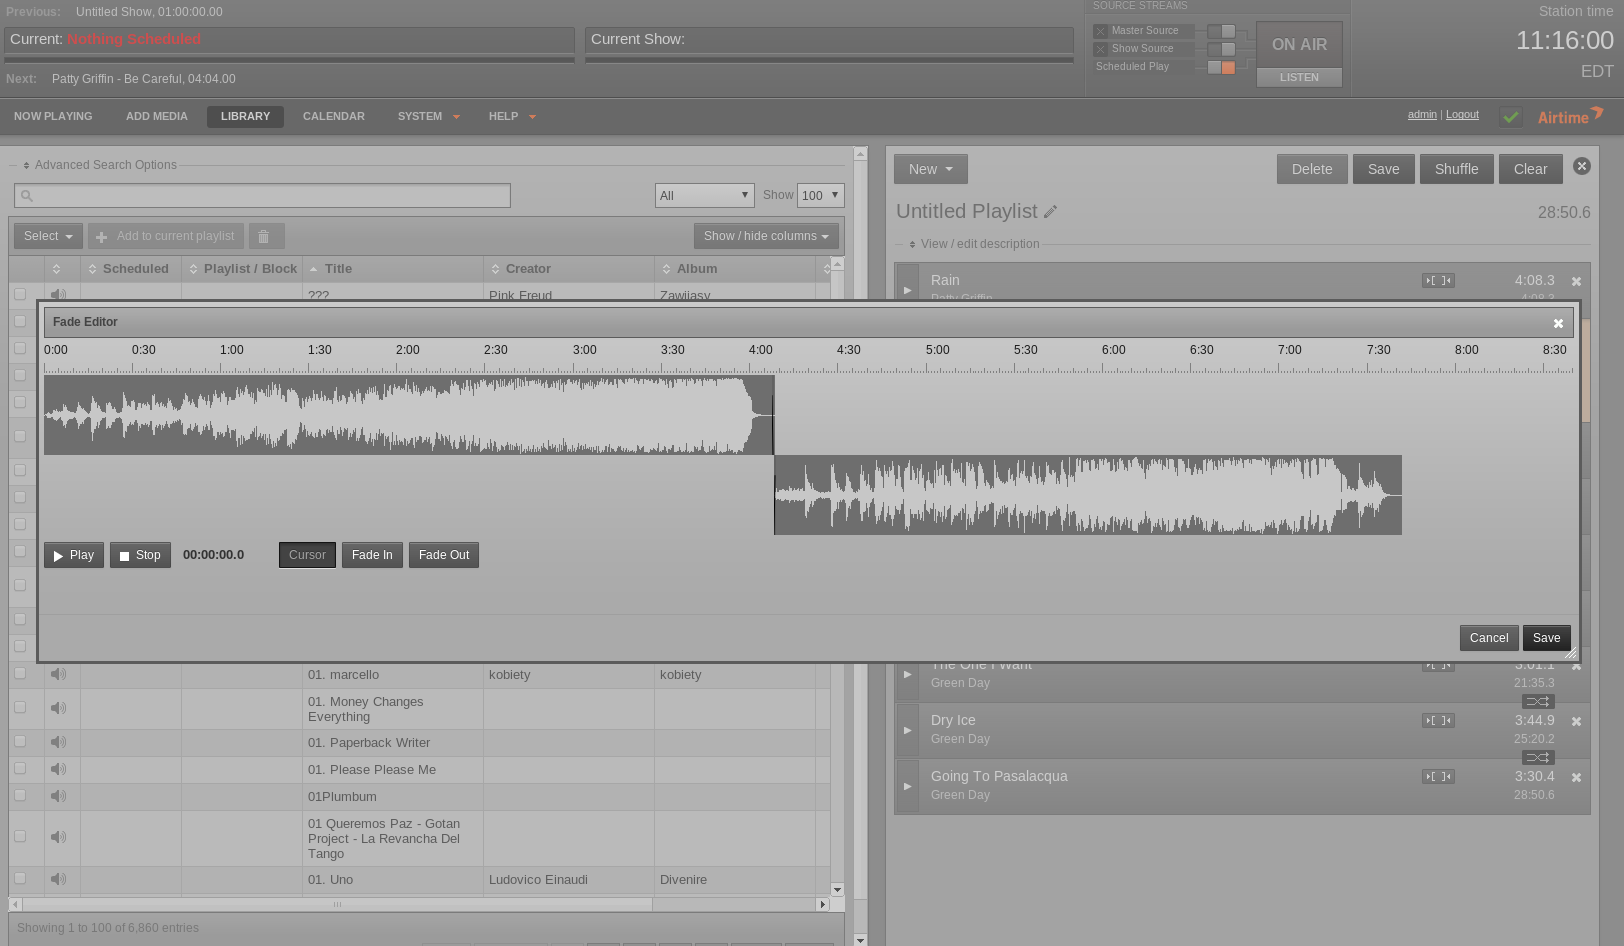Stop playback in the Fade Editor
1624x946 pixels.
(x=140, y=555)
